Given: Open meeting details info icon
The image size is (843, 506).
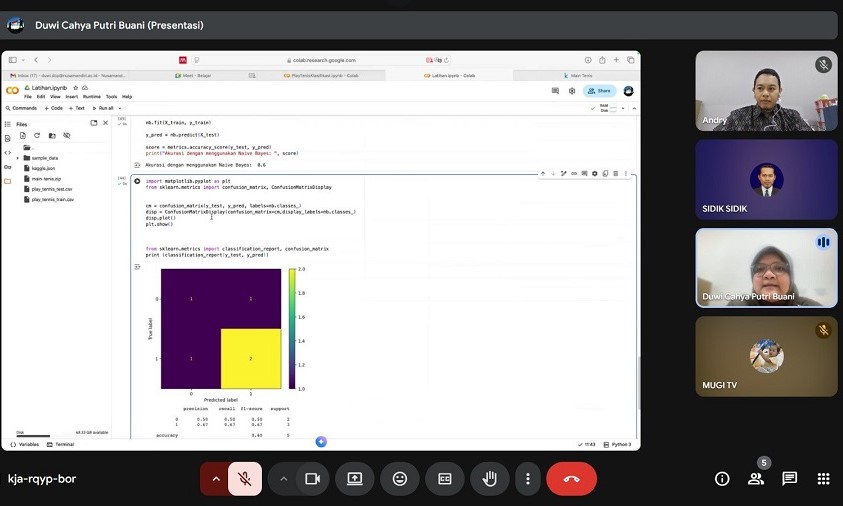Looking at the screenshot, I should point(722,479).
